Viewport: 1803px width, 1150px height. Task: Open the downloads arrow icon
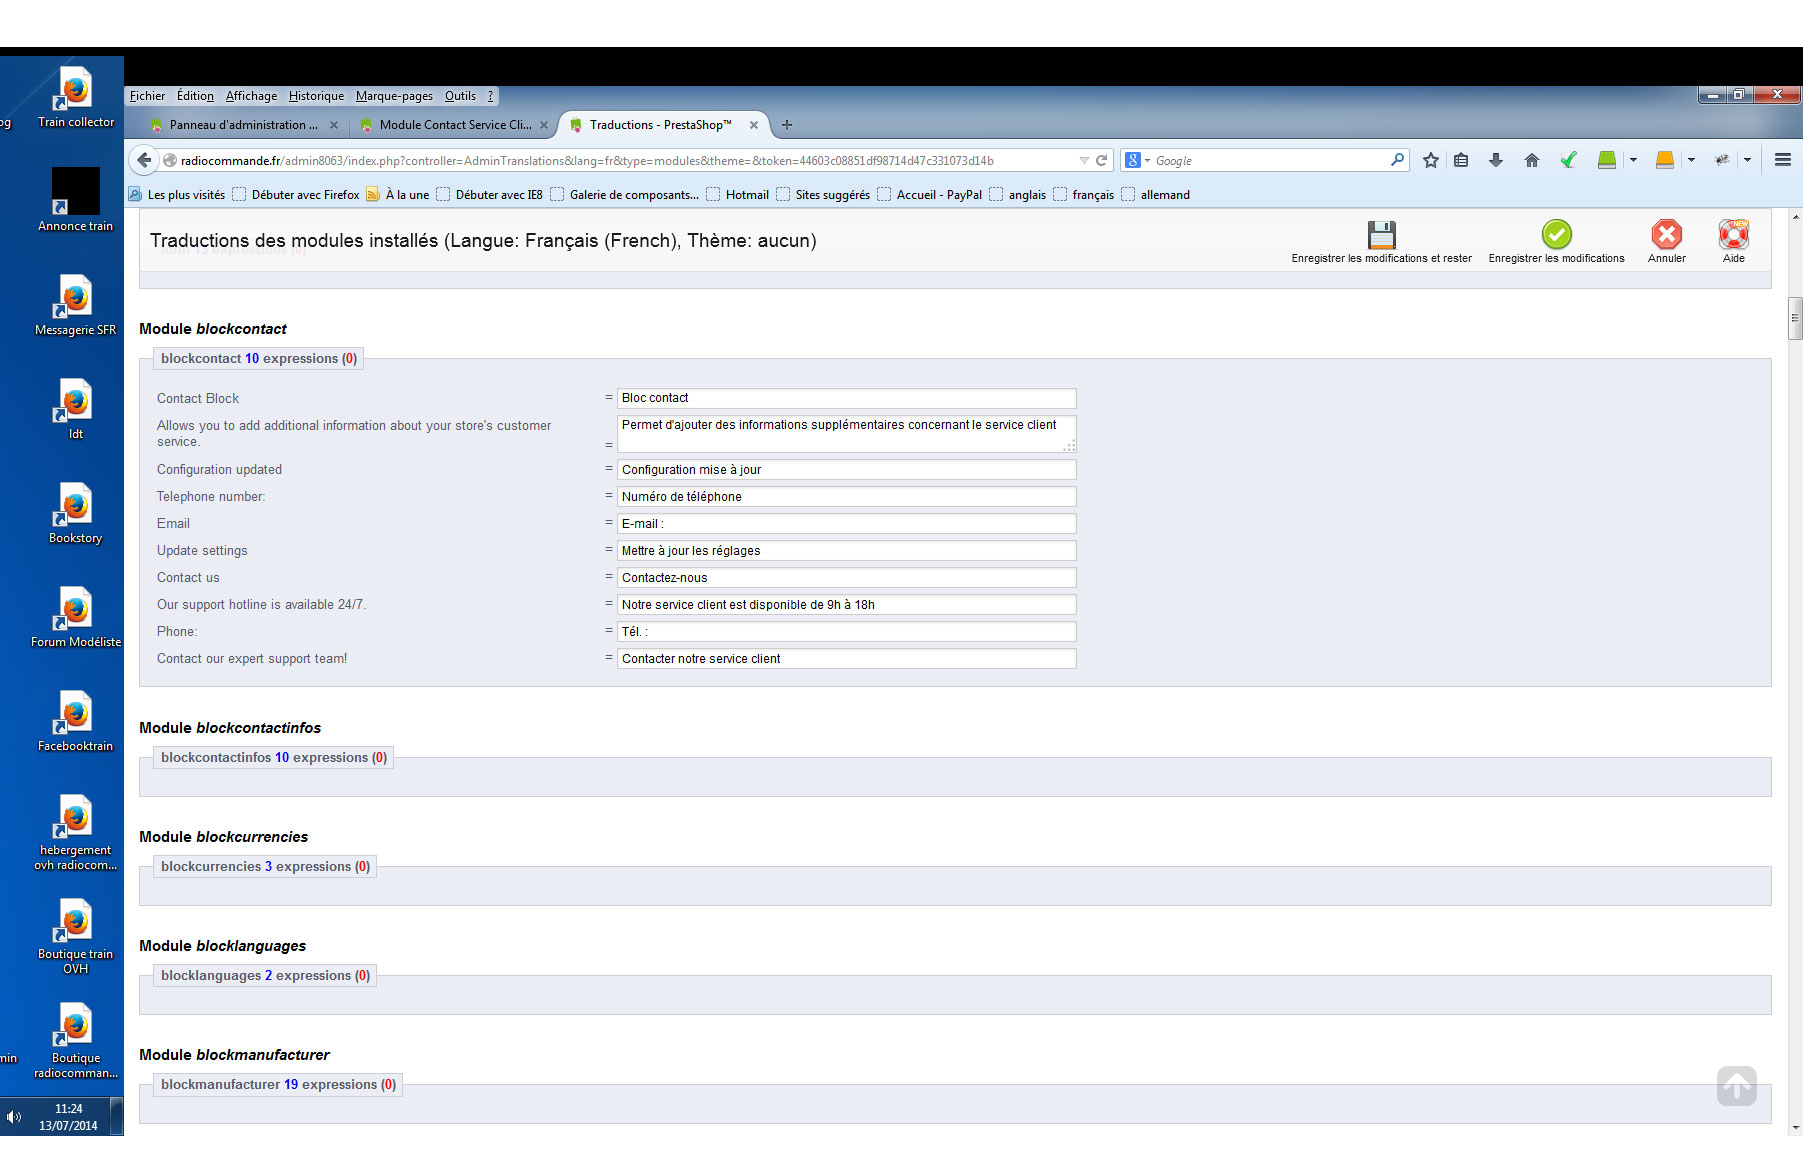point(1496,160)
